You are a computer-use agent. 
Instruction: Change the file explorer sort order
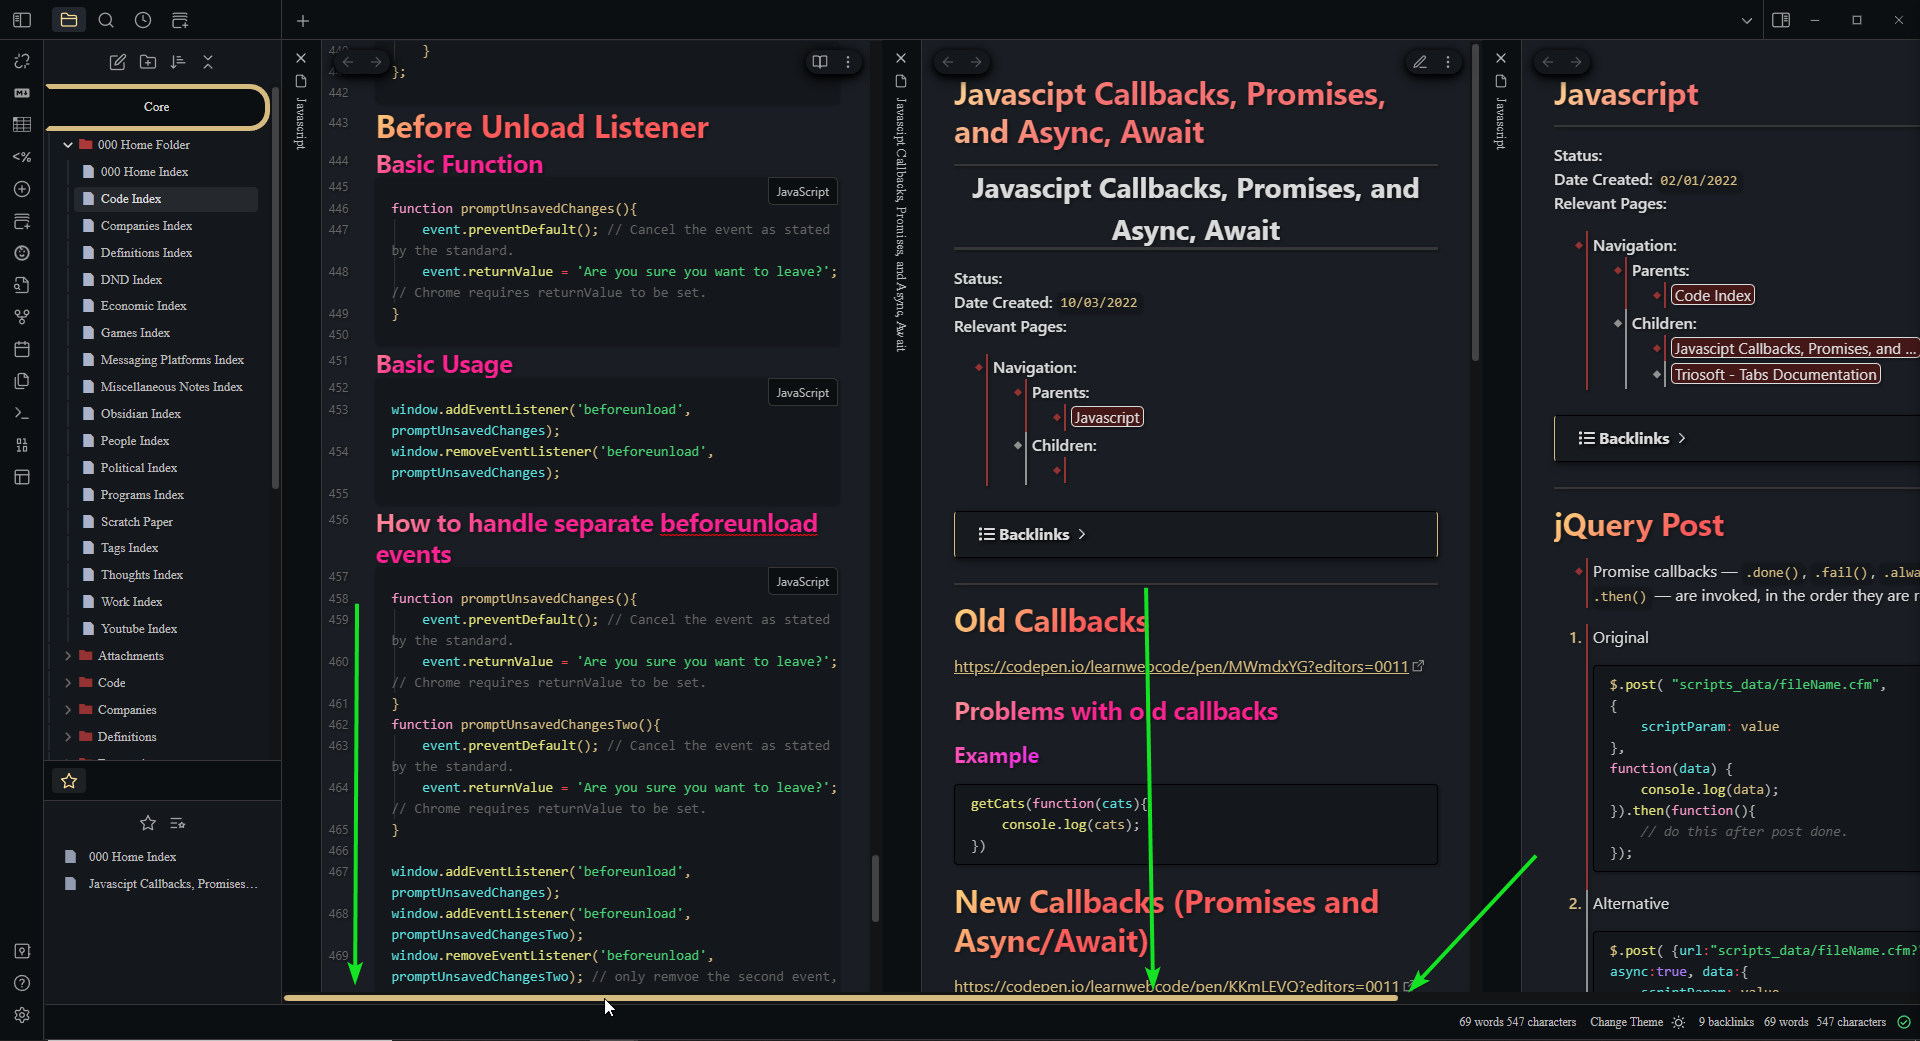[x=177, y=62]
